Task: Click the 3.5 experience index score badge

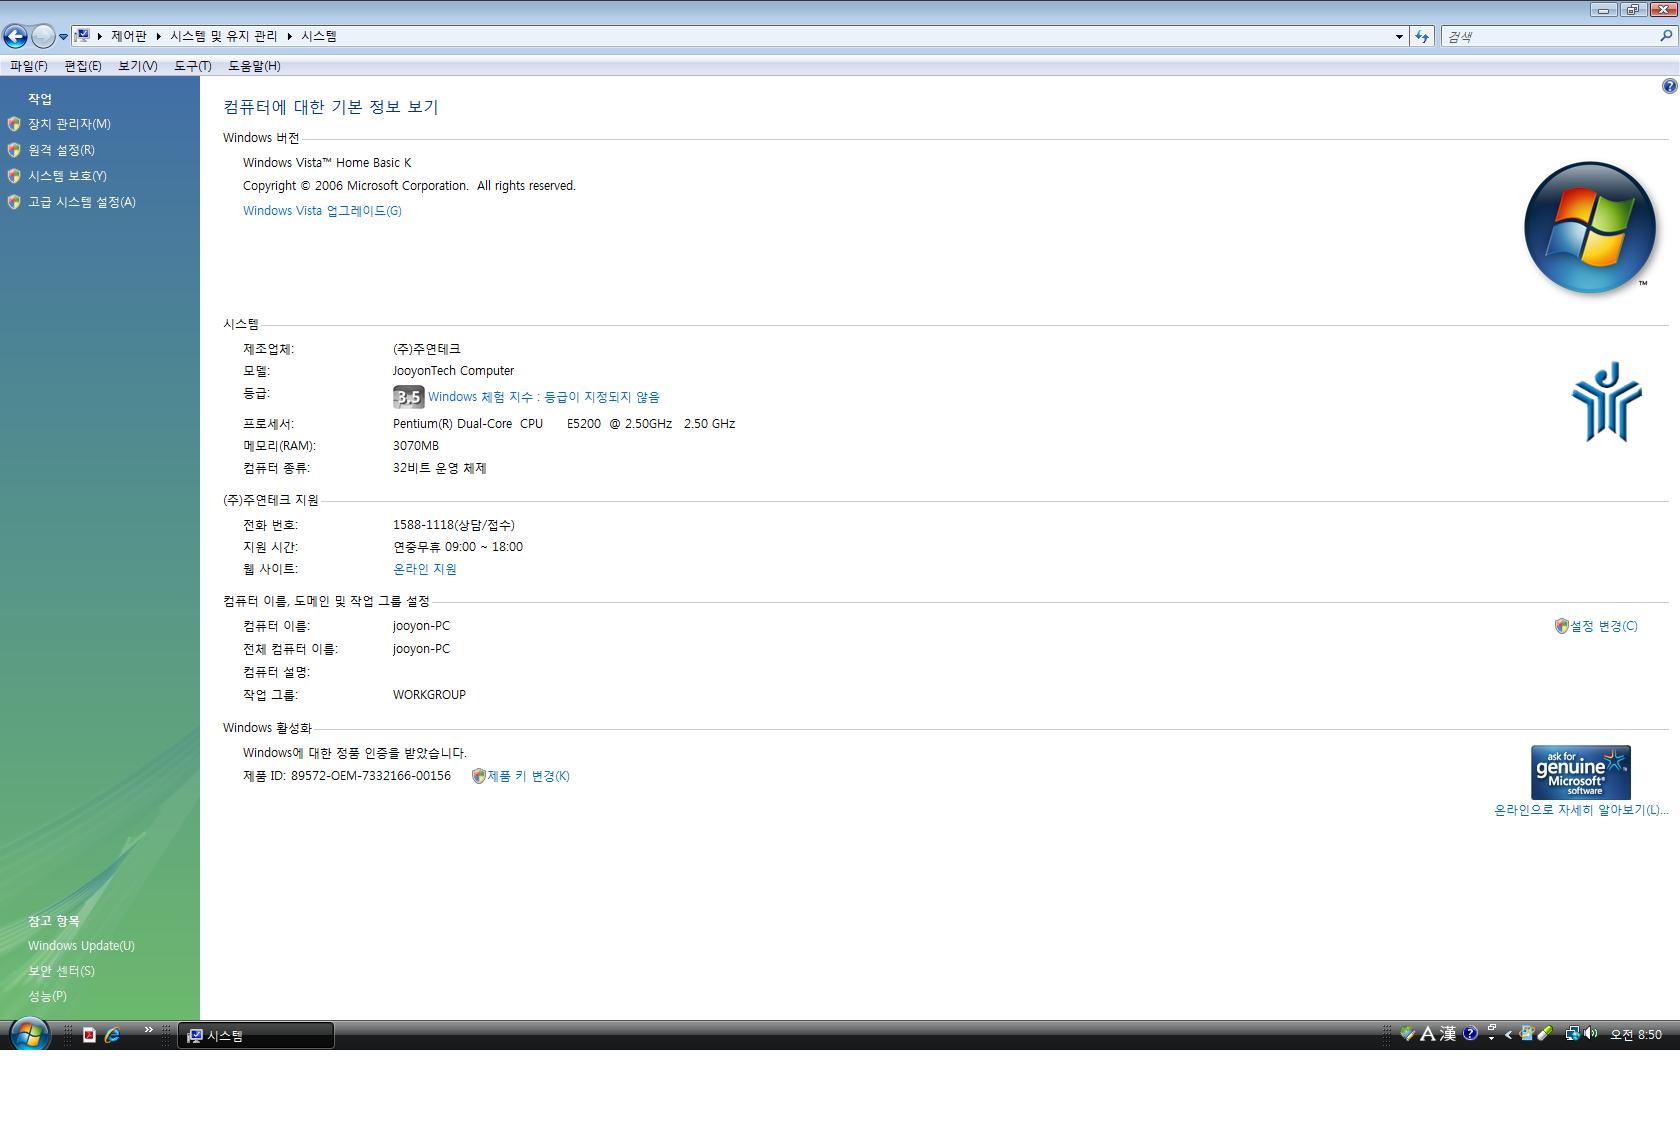Action: pos(408,397)
